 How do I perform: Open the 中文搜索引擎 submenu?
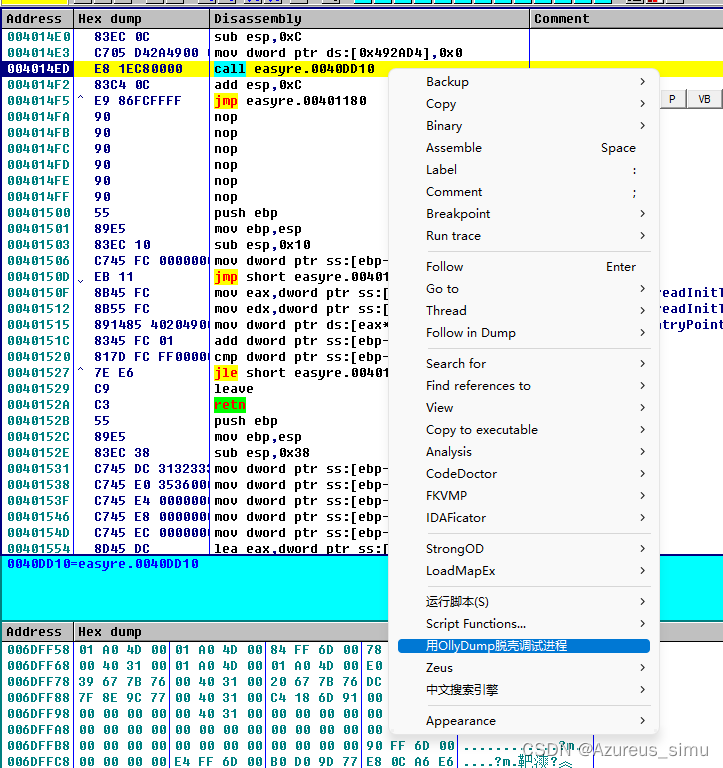(x=524, y=690)
